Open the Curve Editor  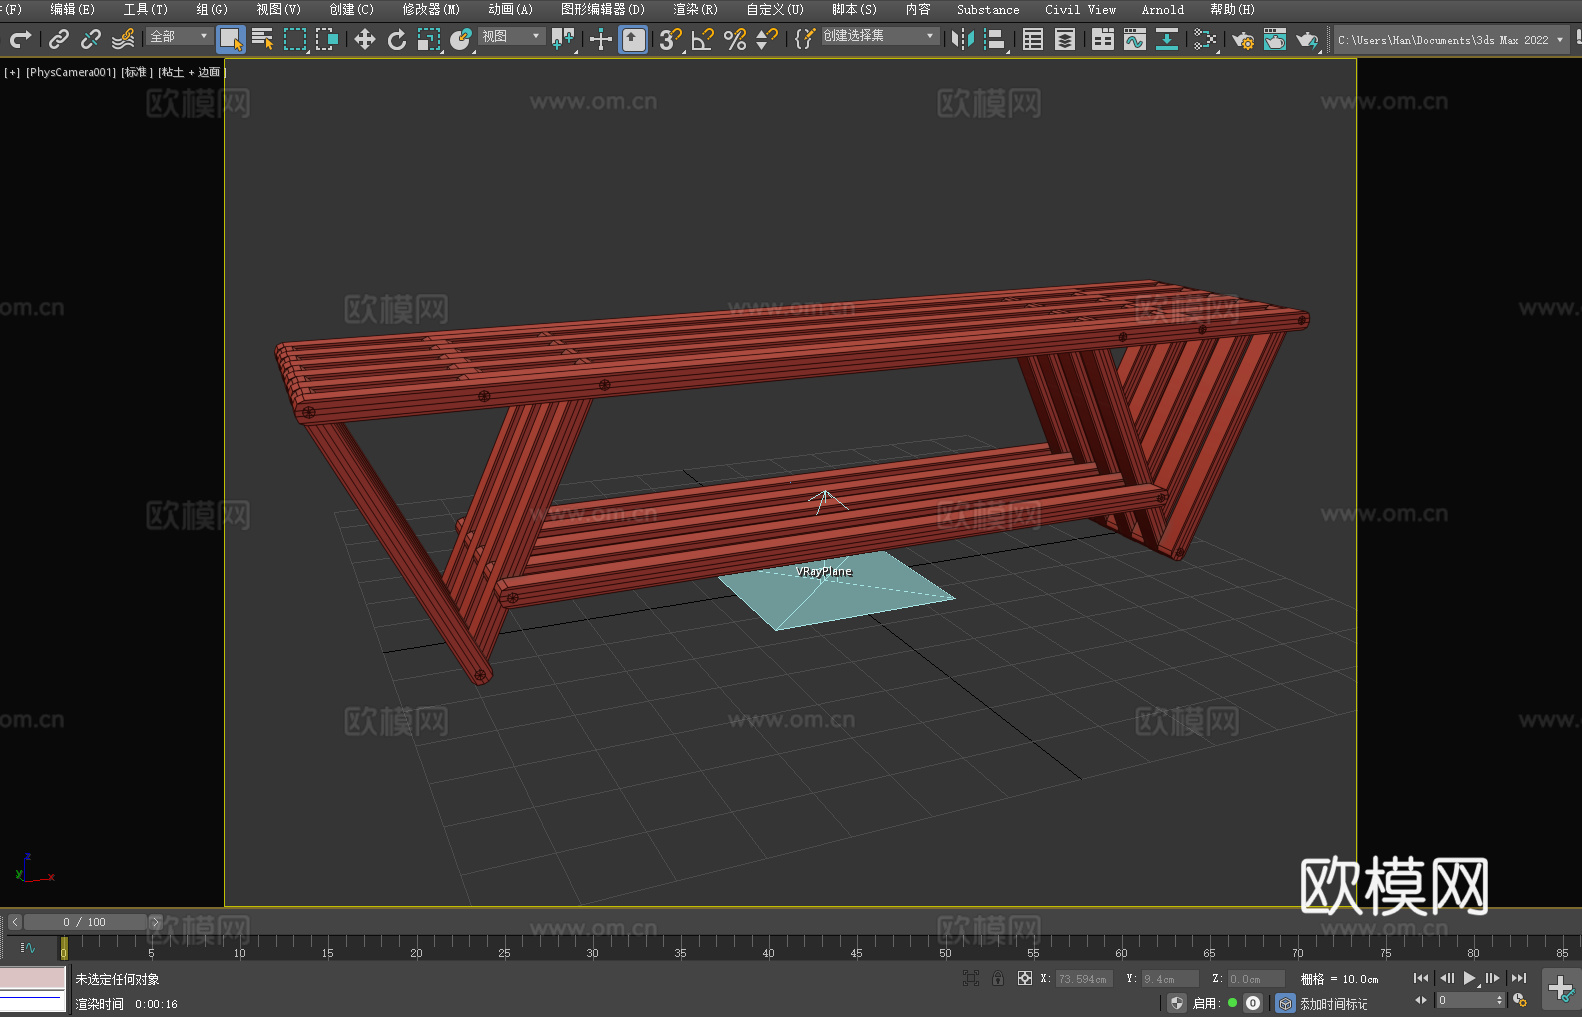pos(1135,39)
